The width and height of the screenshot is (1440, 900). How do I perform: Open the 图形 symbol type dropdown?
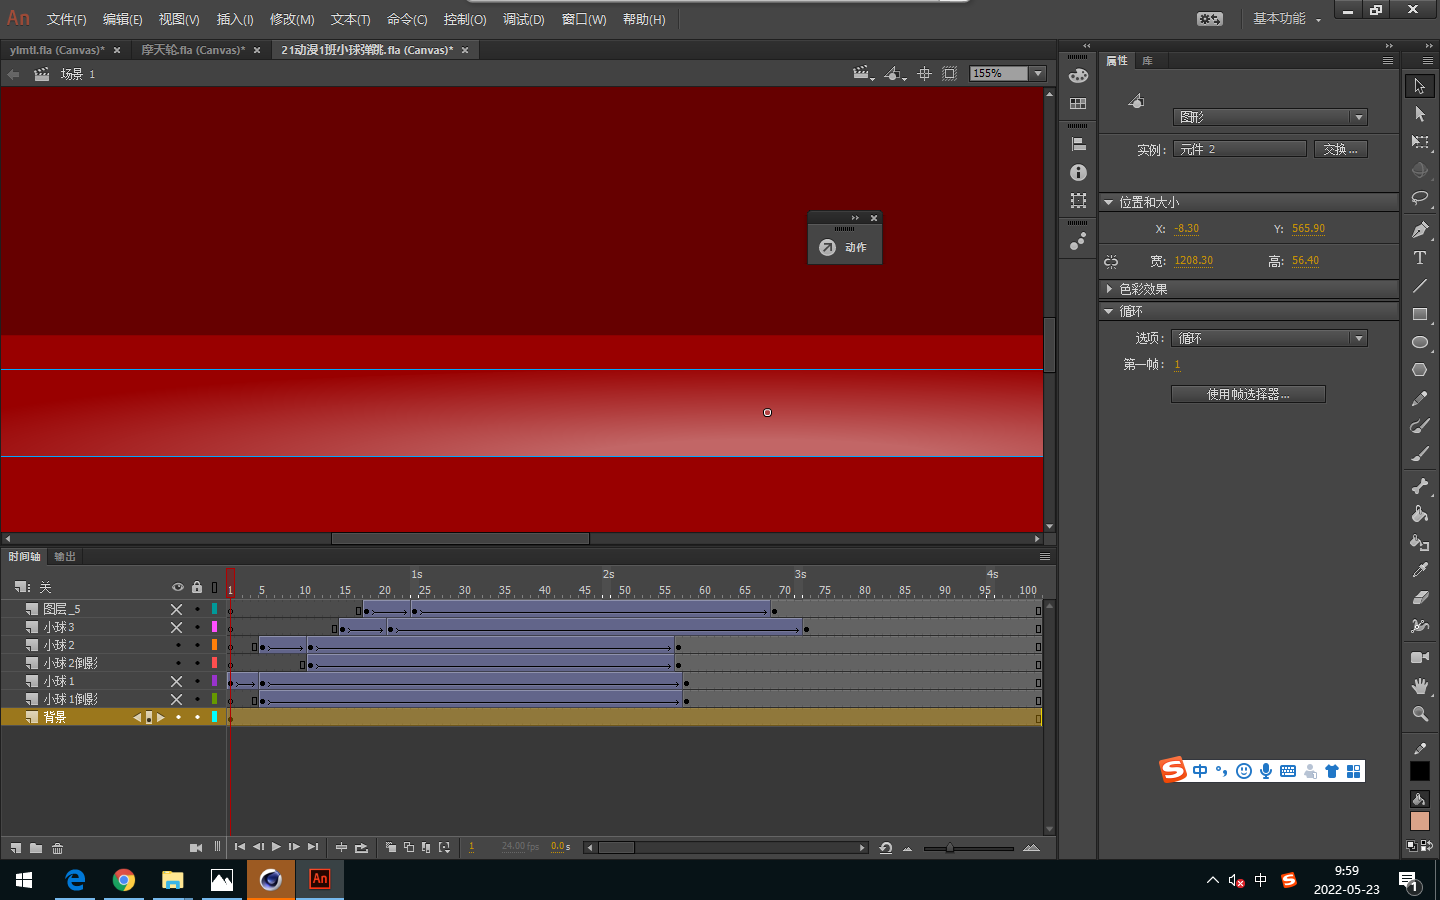pyautogui.click(x=1269, y=117)
